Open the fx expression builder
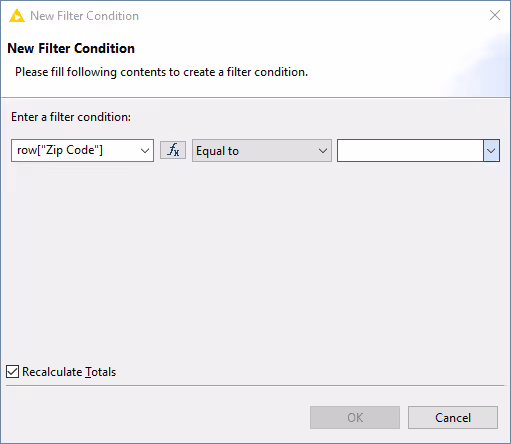Image resolution: width=511 pixels, height=444 pixels. 173,150
